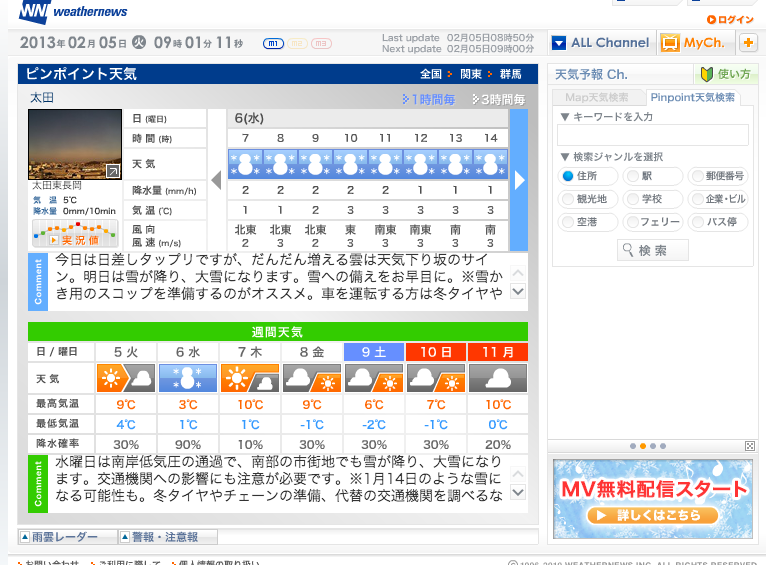Screen dimensions: 766x565
Task: Select the 9土 day header
Action: tap(374, 352)
